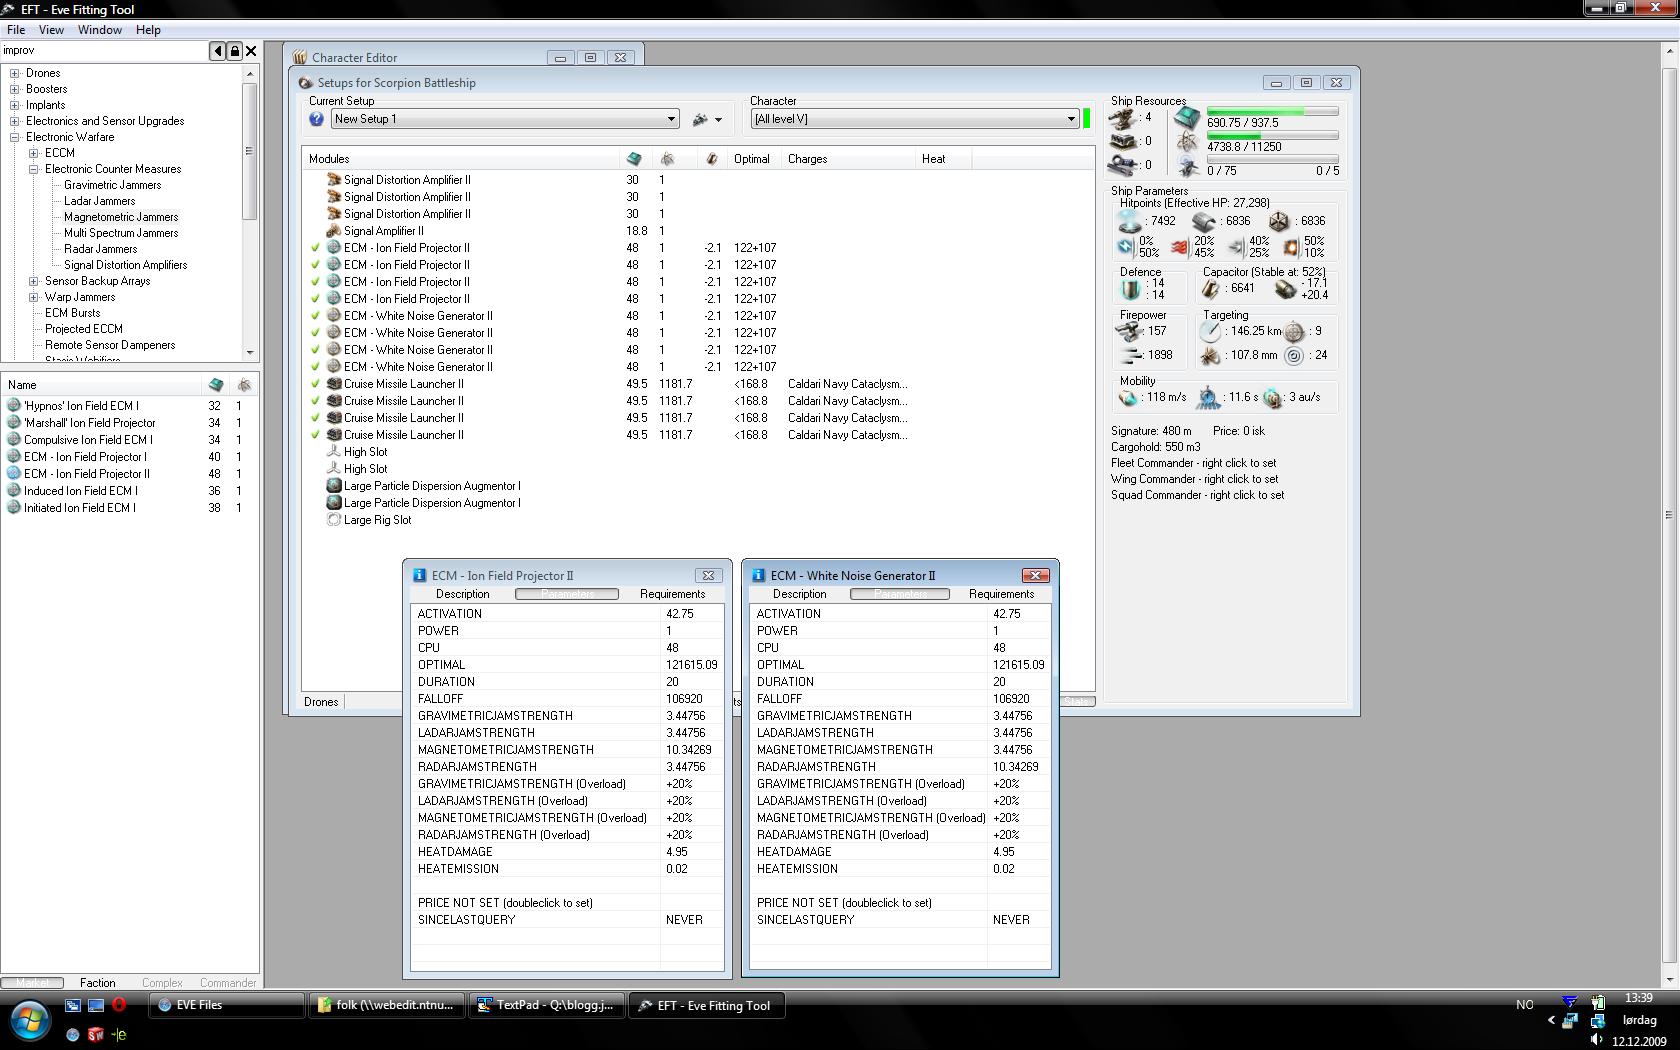Click Description in White Noise Generator window
1680x1050 pixels.
(799, 594)
